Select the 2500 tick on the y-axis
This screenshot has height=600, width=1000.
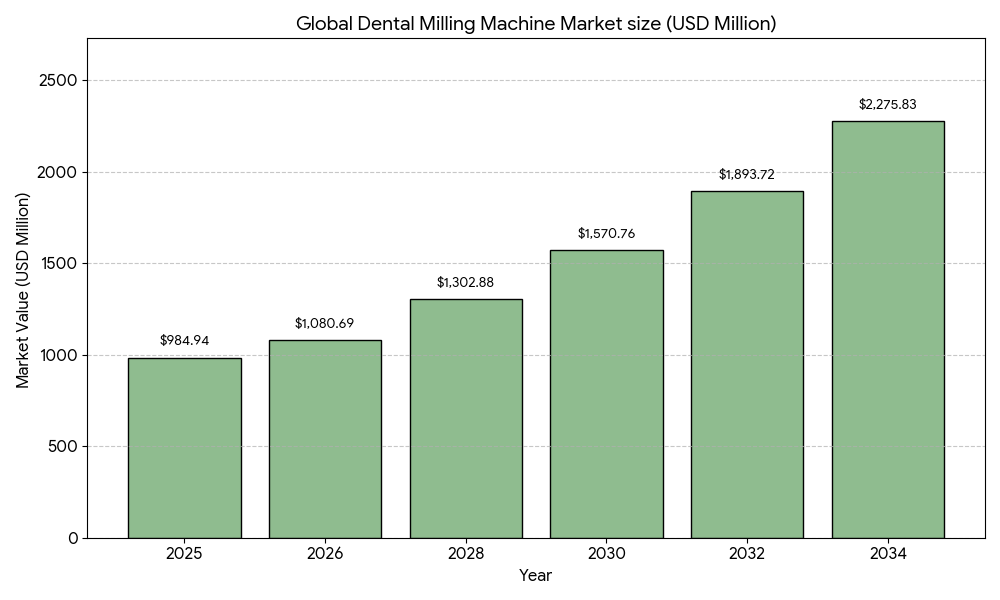tap(58, 81)
